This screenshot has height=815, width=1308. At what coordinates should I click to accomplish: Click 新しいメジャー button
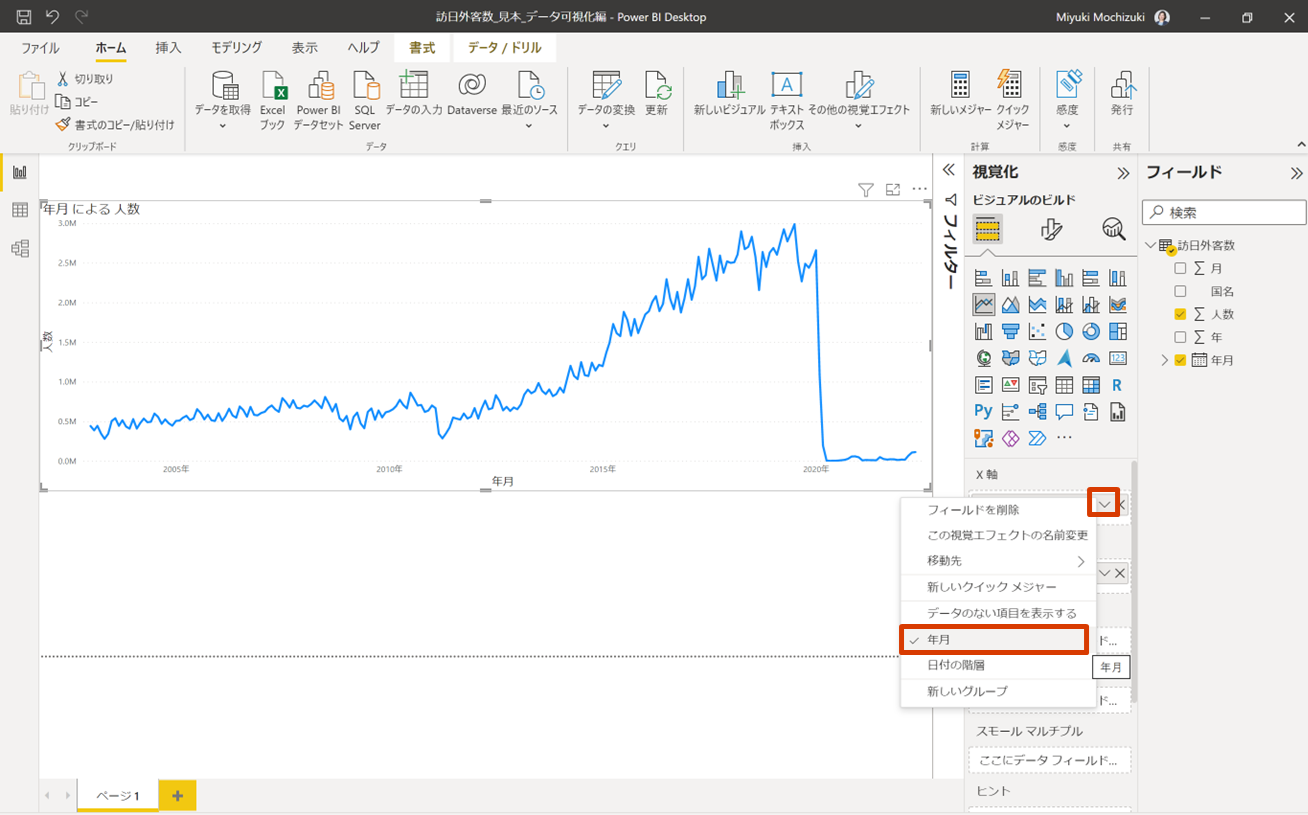point(960,94)
